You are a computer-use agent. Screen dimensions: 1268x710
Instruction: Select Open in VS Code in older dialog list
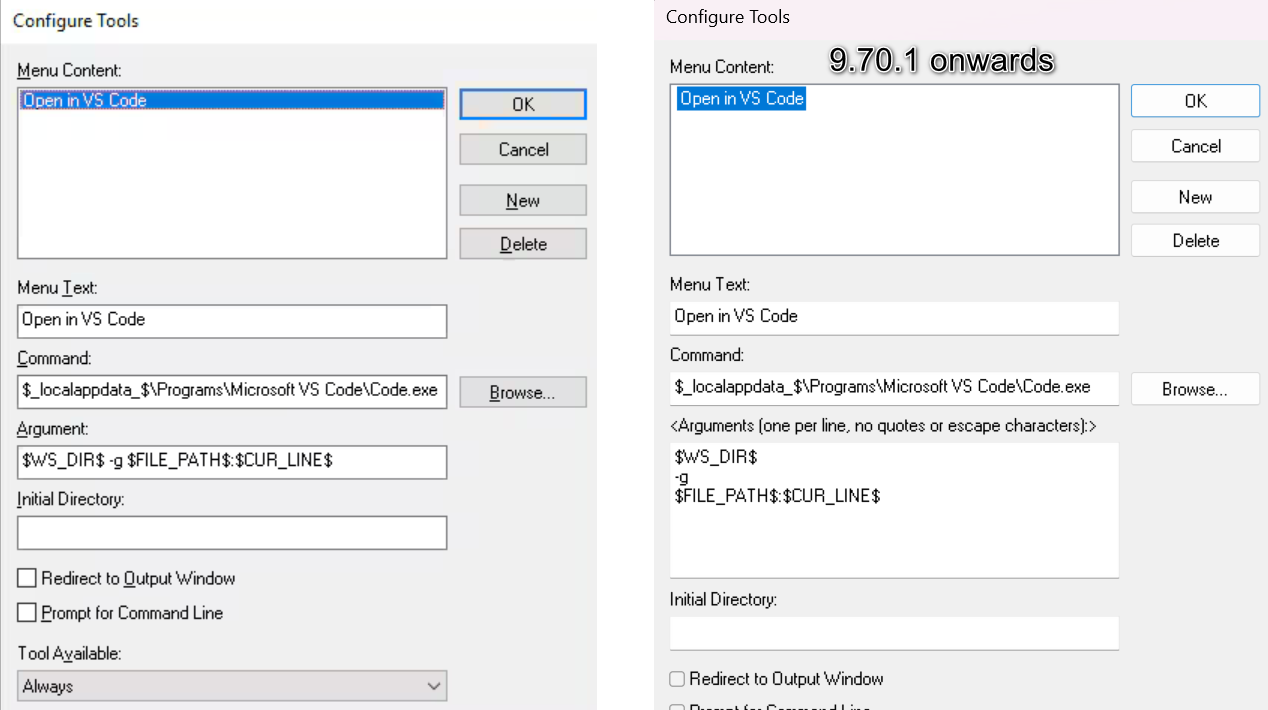click(85, 100)
